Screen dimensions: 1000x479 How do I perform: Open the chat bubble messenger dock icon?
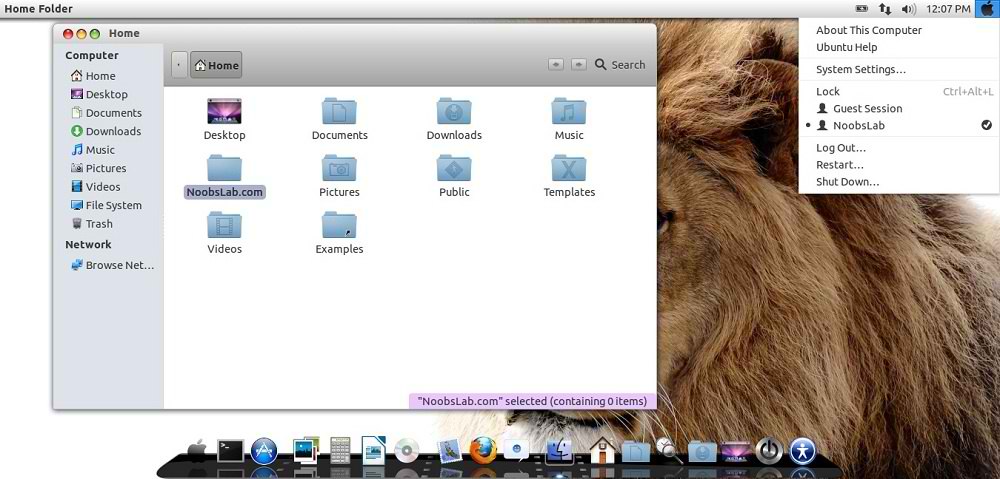pyautogui.click(x=516, y=450)
